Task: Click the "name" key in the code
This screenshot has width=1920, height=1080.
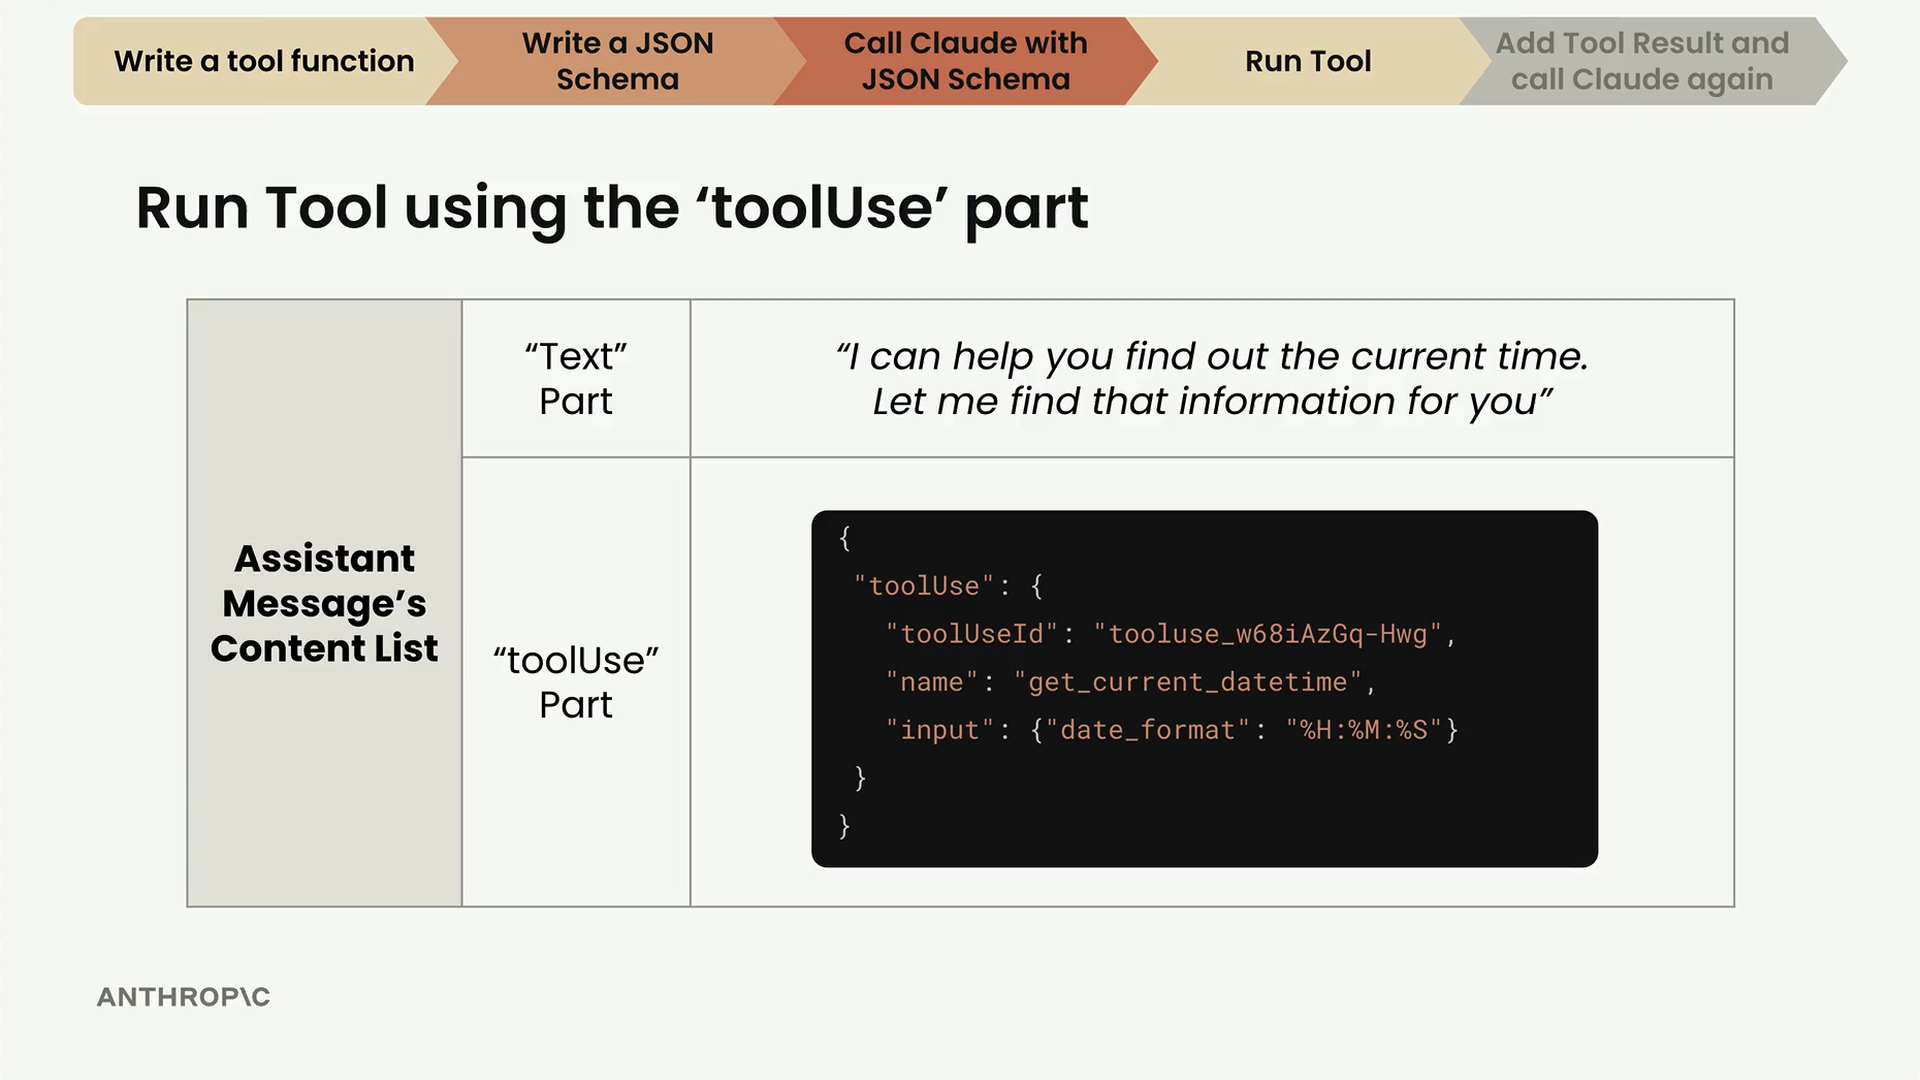Action: pyautogui.click(x=931, y=682)
